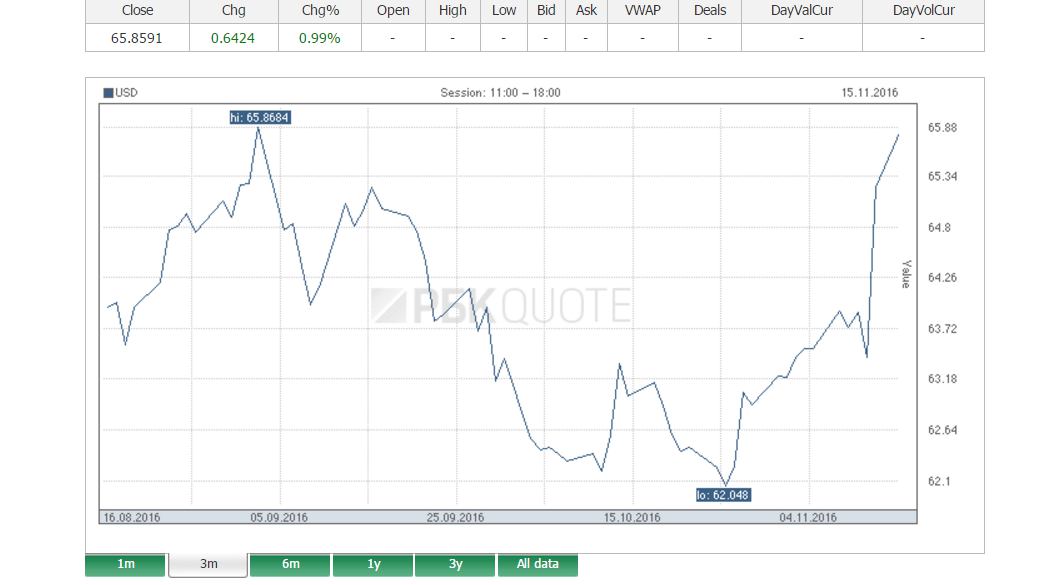The width and height of the screenshot is (1043, 585).
Task: Click the Chg% column header
Action: click(x=320, y=11)
